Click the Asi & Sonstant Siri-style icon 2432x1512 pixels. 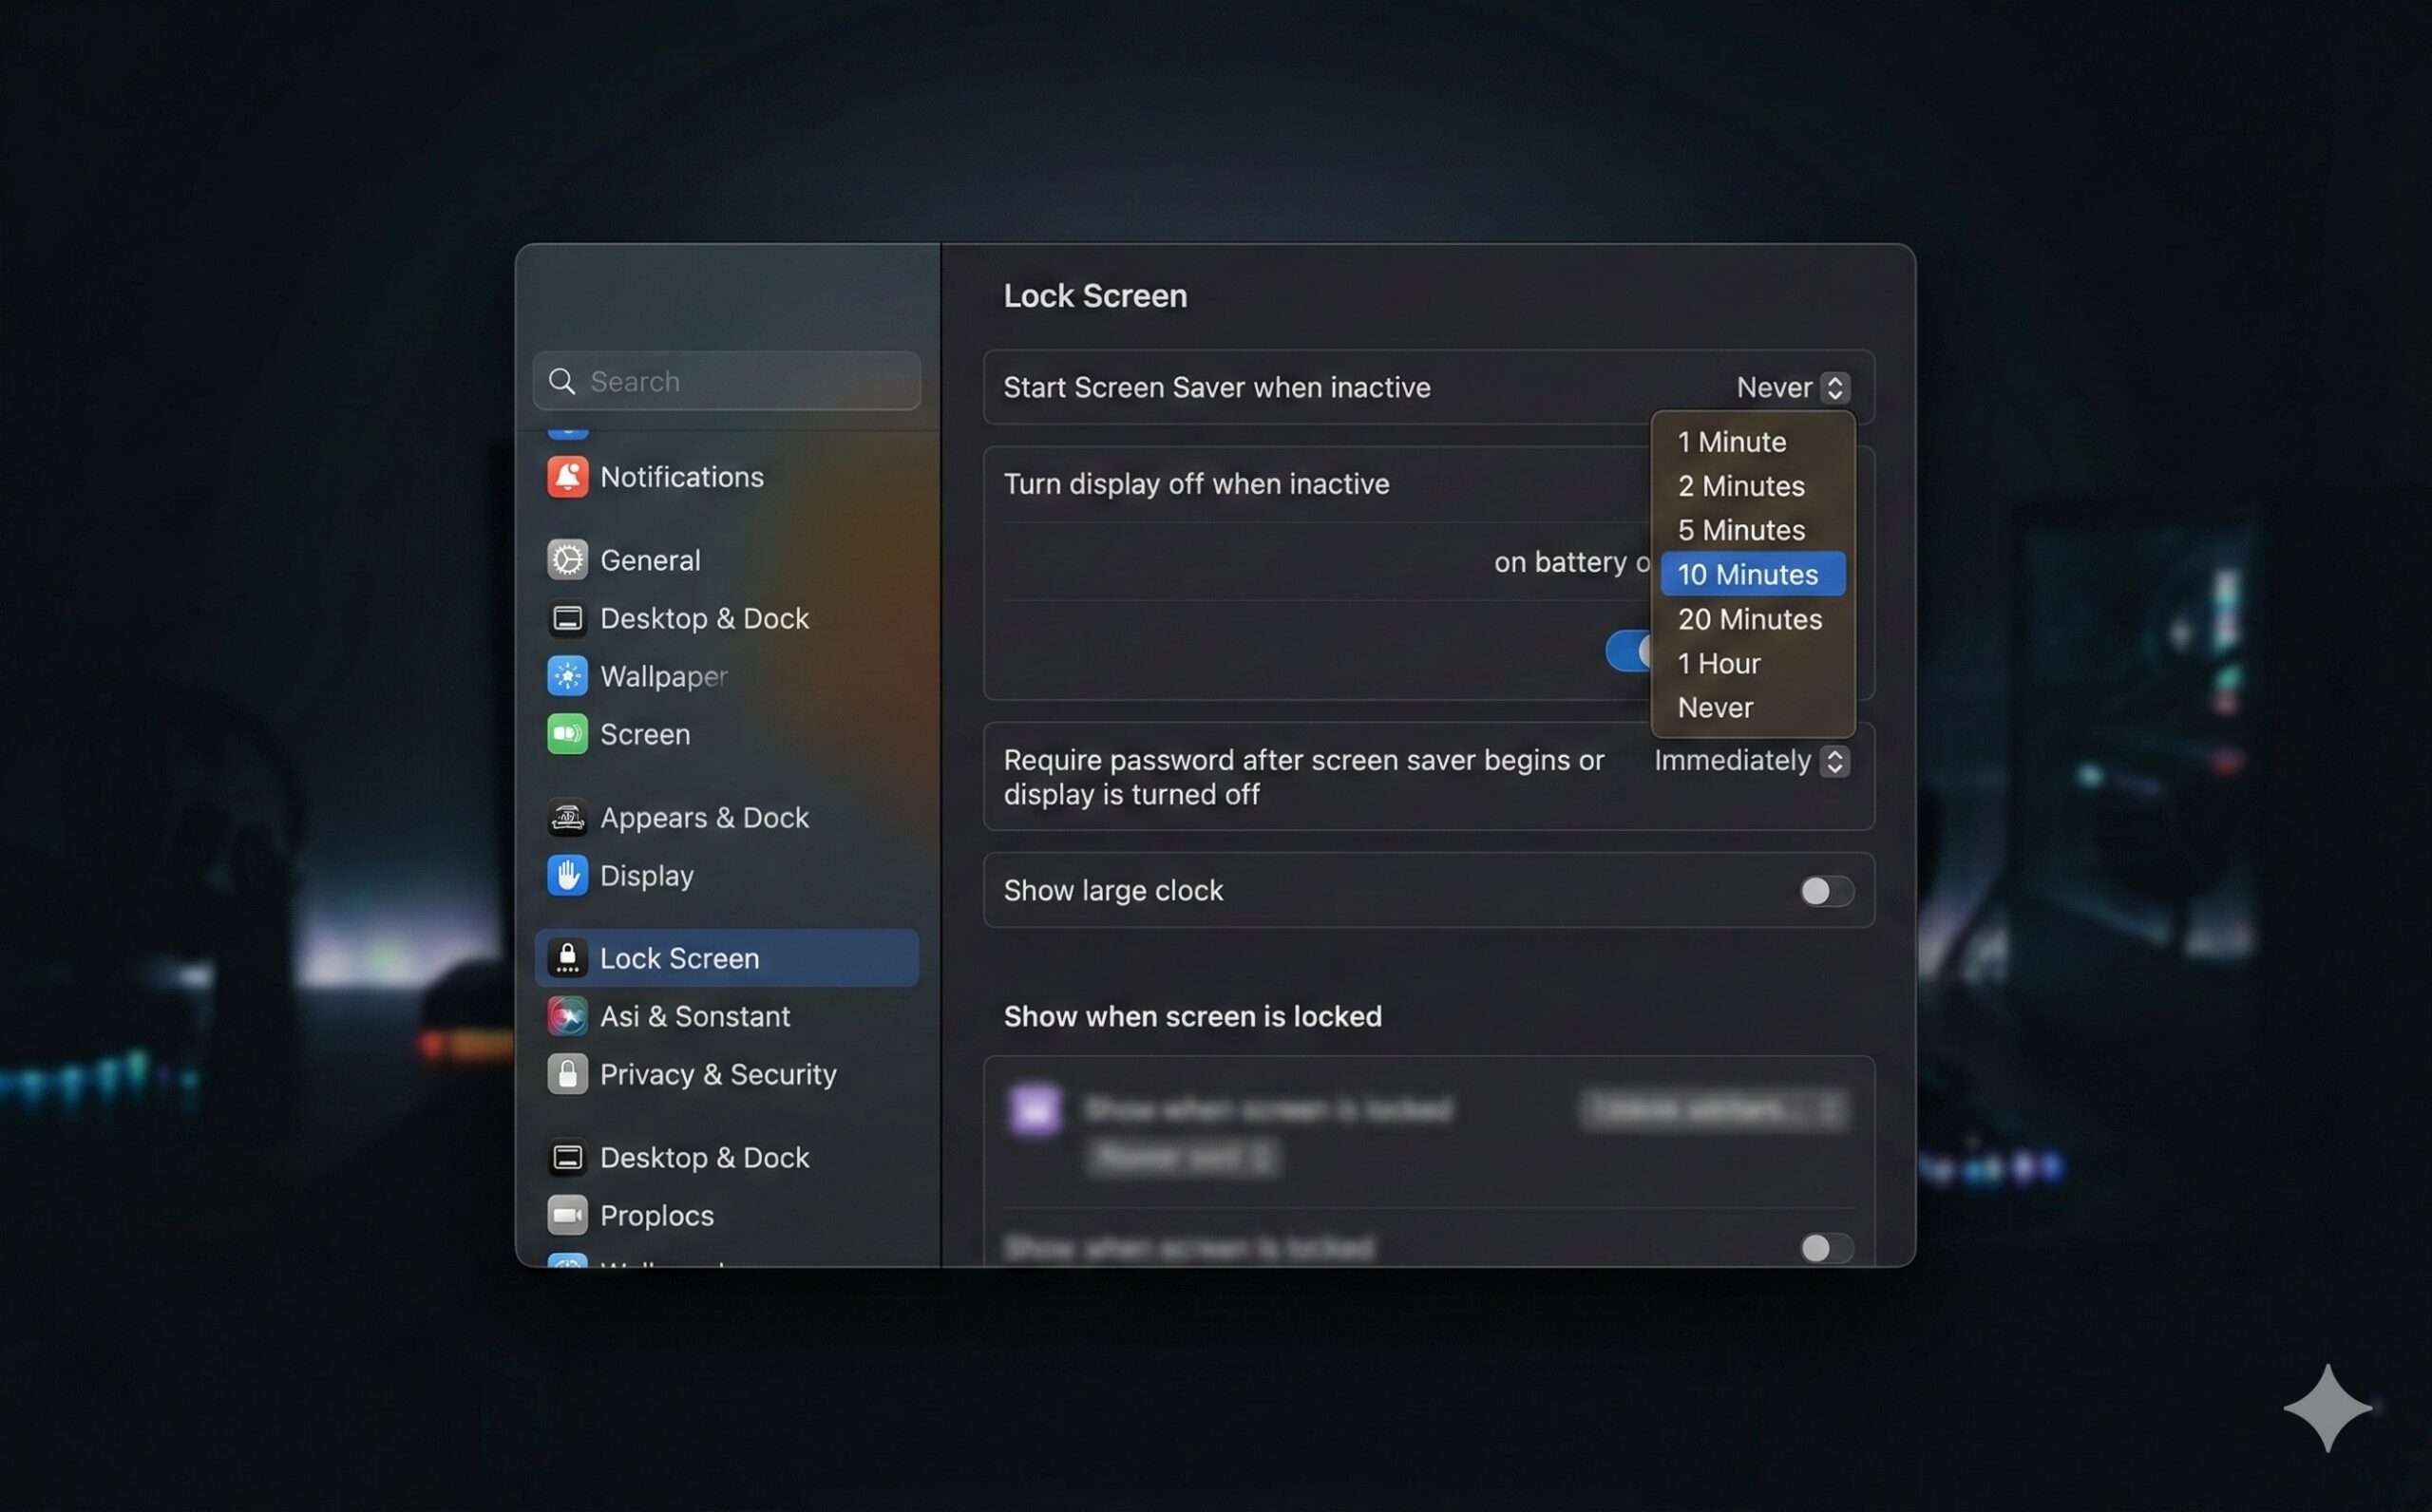tap(567, 1016)
